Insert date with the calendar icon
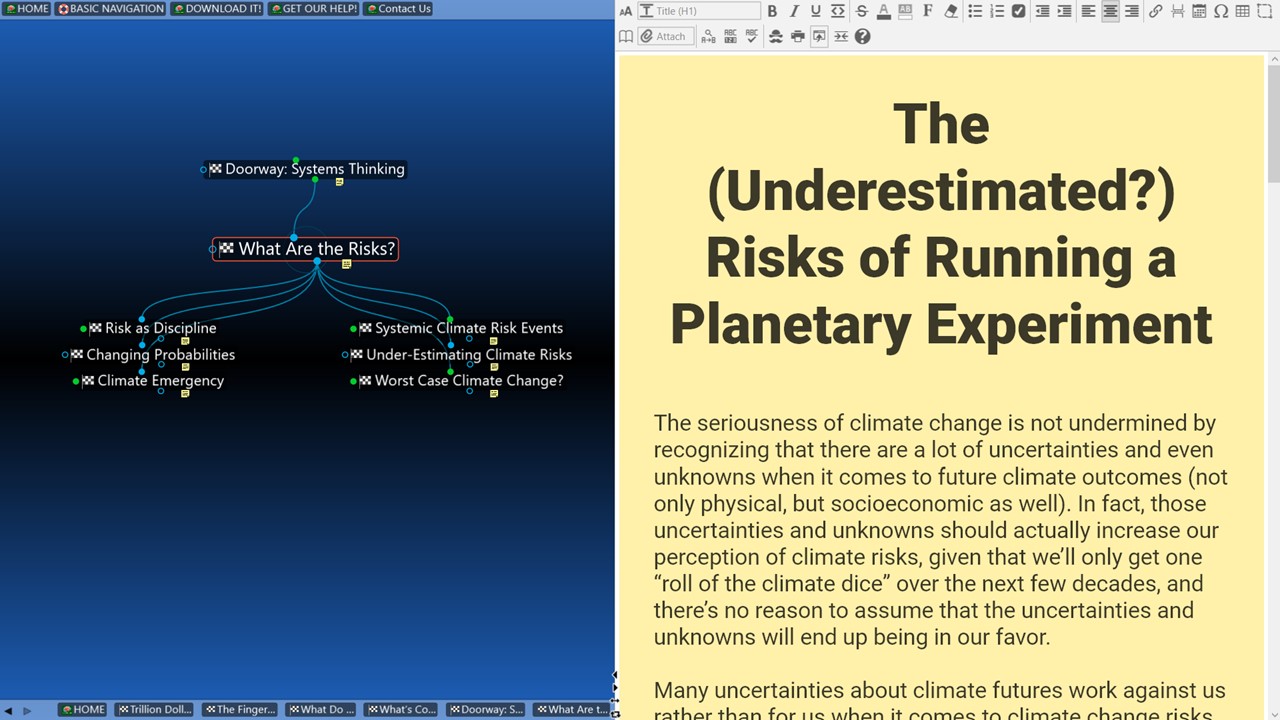 tap(1199, 11)
